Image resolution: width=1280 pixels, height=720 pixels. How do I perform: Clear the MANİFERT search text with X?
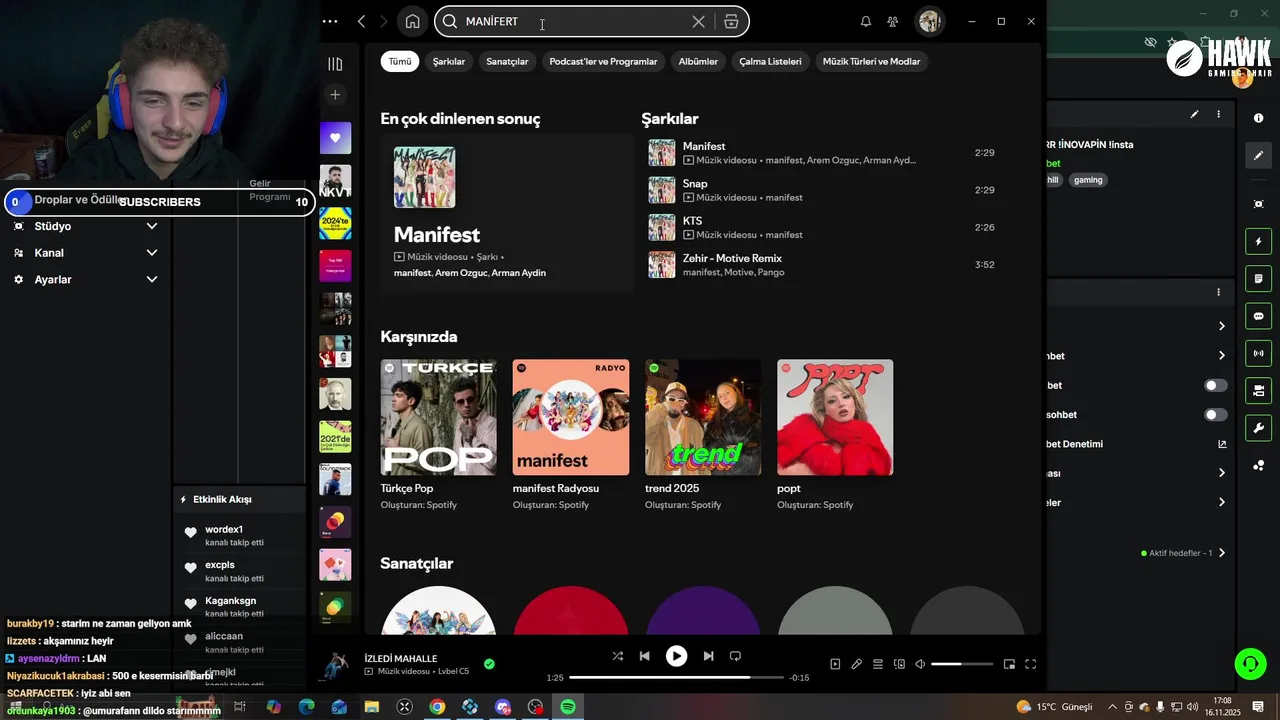click(x=698, y=21)
